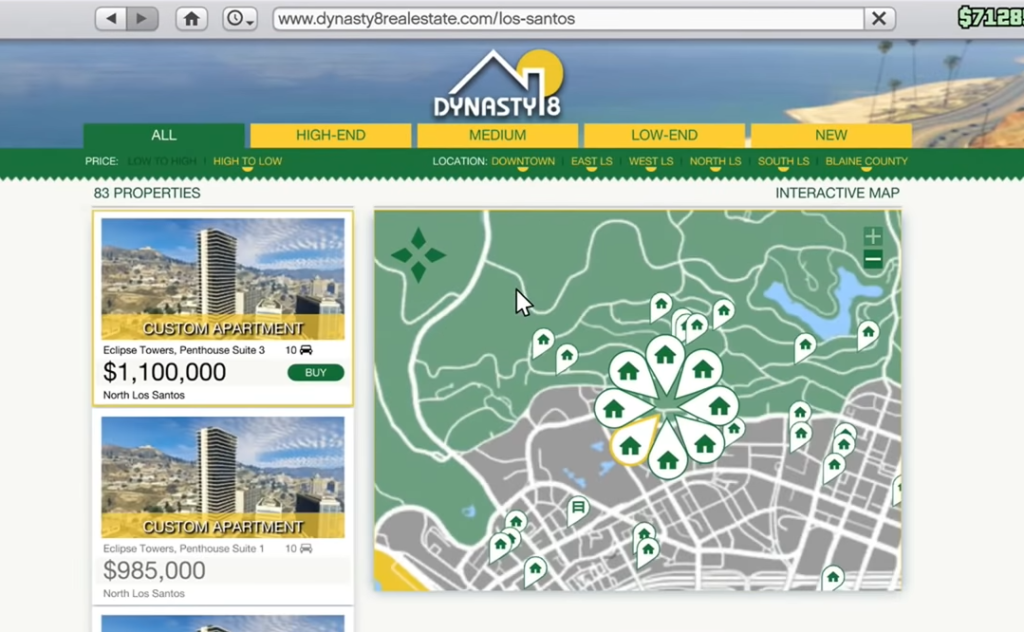This screenshot has width=1024, height=632.
Task: Click the garage car icon for Penthouse Suite 1
Action: [306, 548]
